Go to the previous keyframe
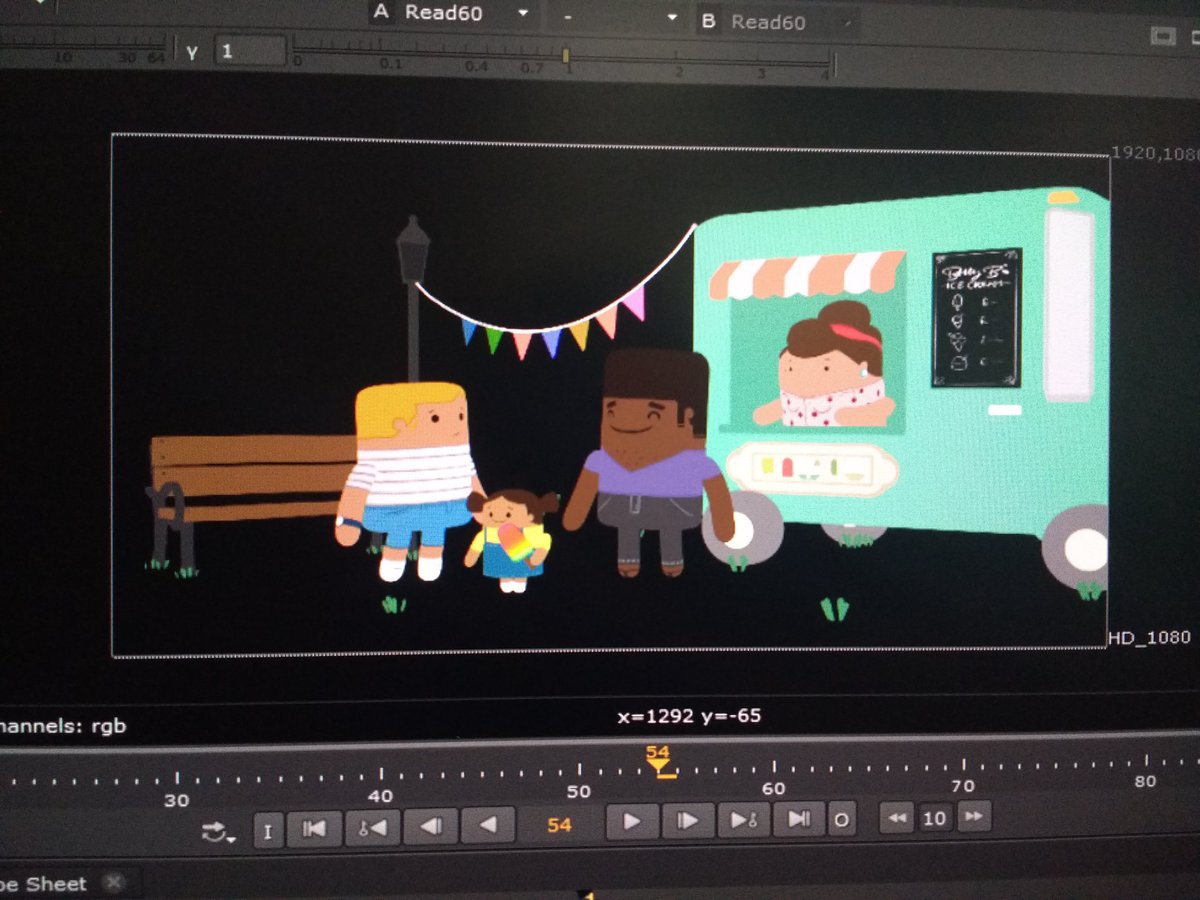 click(372, 826)
